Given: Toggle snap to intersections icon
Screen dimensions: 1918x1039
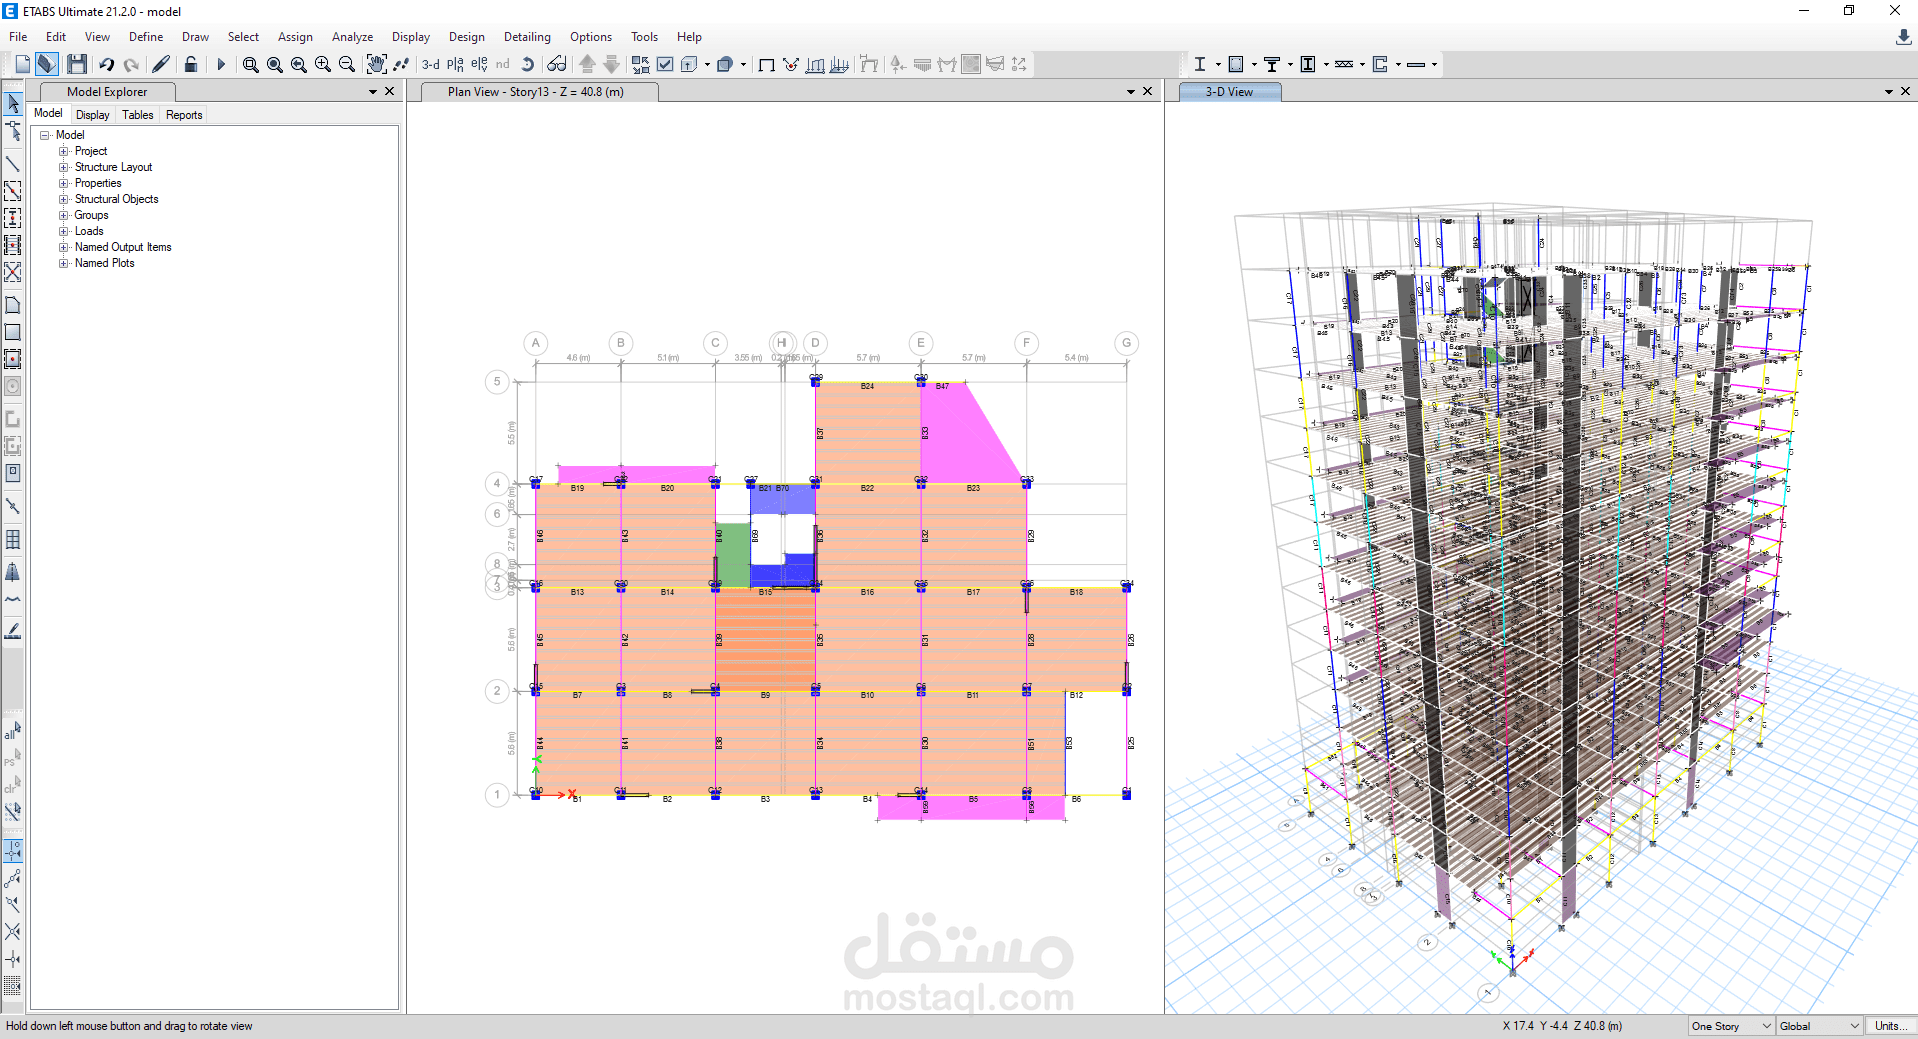Looking at the screenshot, I should 13,931.
